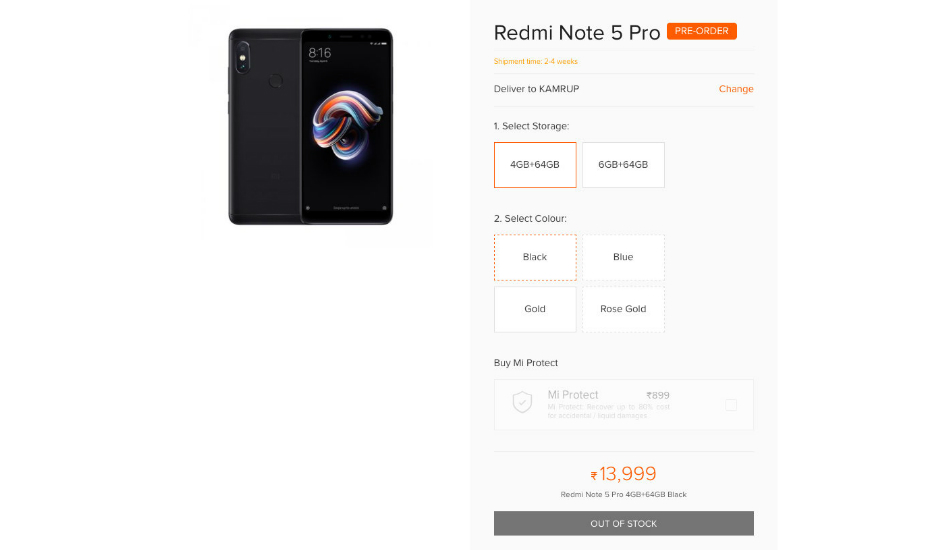950x550 pixels.
Task: Click the Shipment time 2-4 weeks notice
Action: 536,61
